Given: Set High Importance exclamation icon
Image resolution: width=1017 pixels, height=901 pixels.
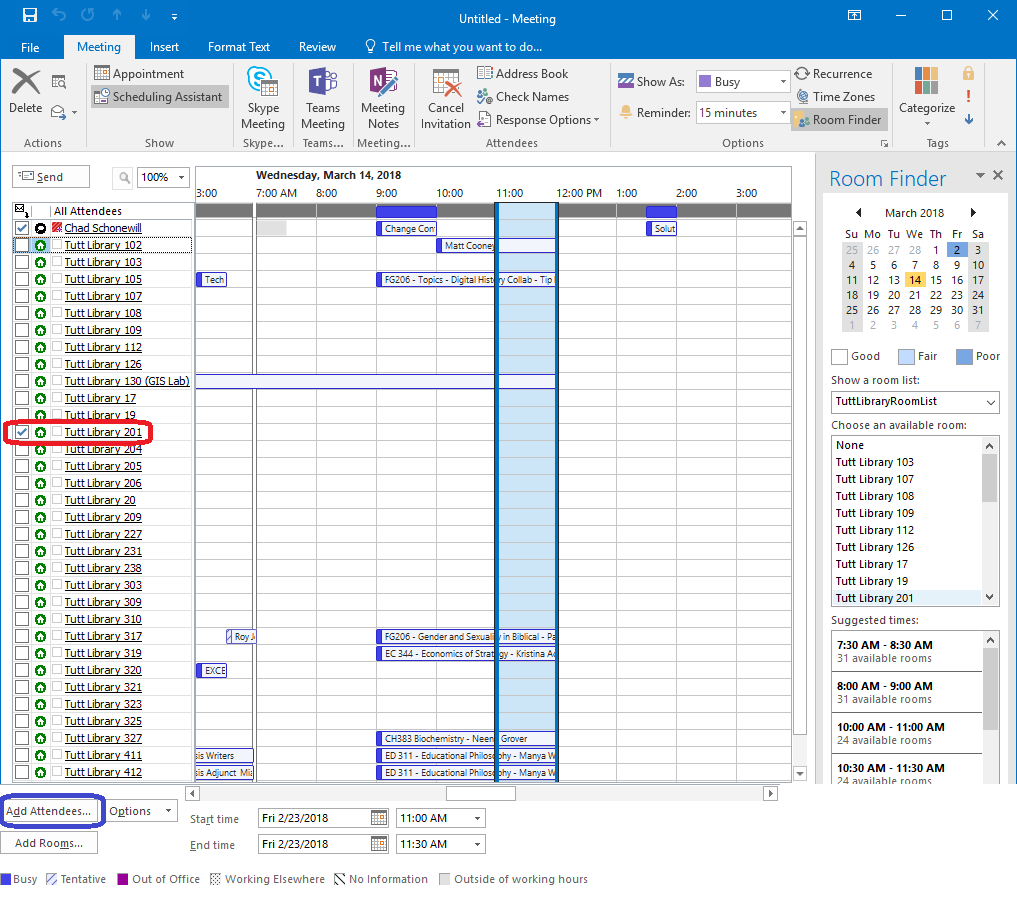Looking at the screenshot, I should click(x=968, y=96).
